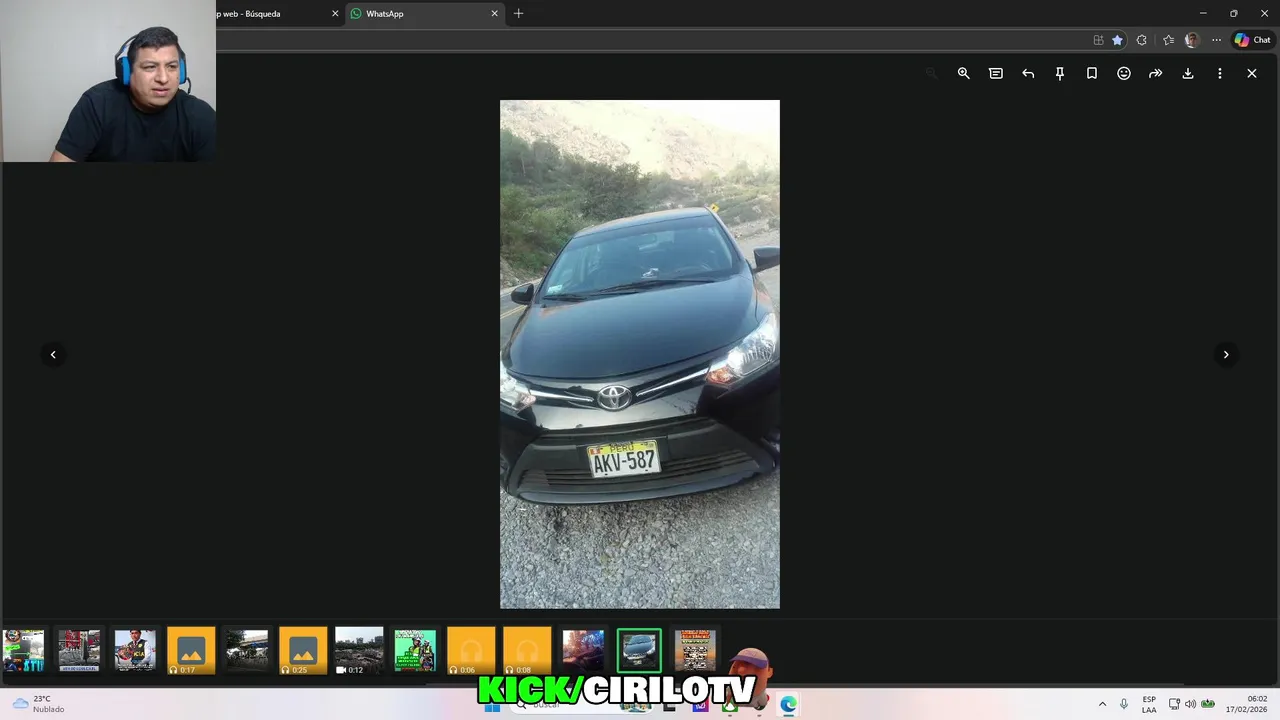Open Edge Settings and more menu
This screenshot has width=1280, height=720.
1216,40
